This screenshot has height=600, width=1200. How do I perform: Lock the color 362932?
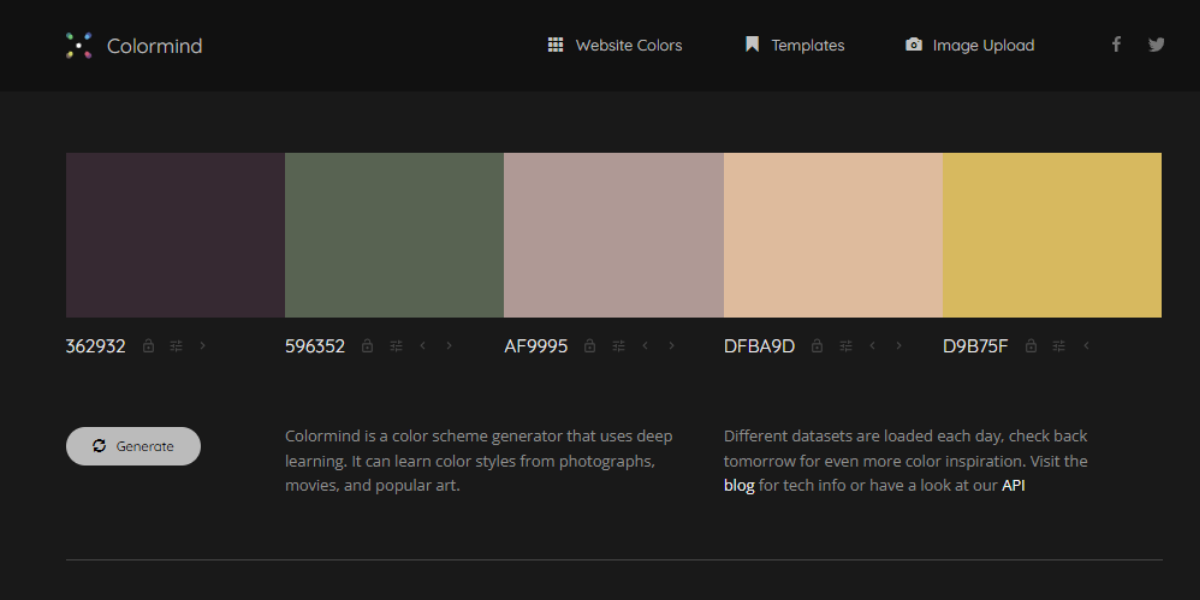coord(148,345)
